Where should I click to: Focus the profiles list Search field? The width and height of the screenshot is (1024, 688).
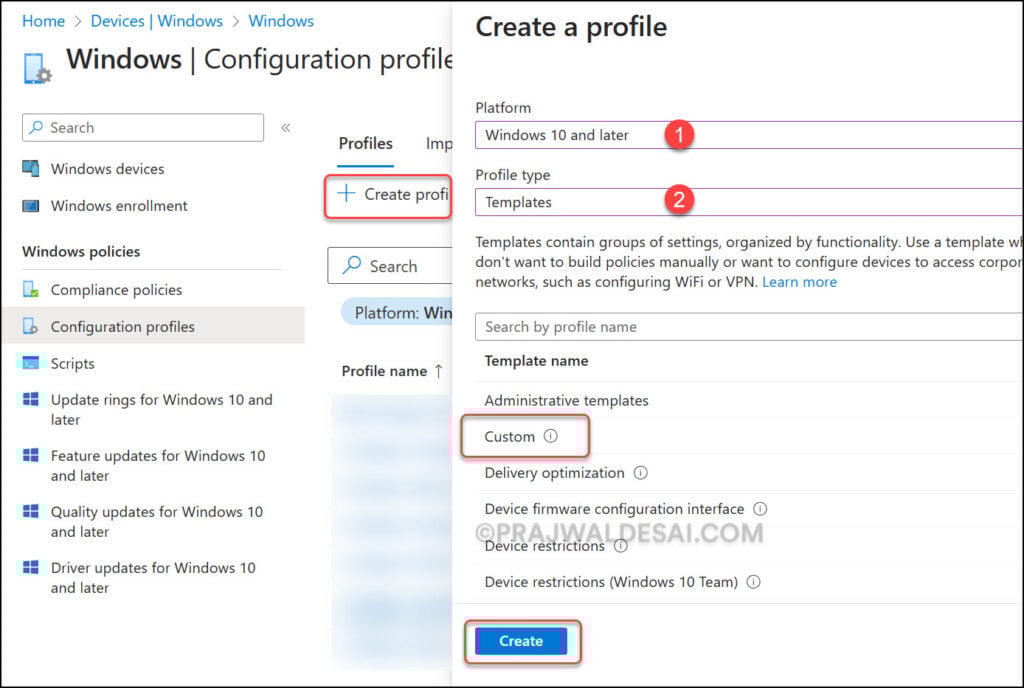[x=390, y=266]
